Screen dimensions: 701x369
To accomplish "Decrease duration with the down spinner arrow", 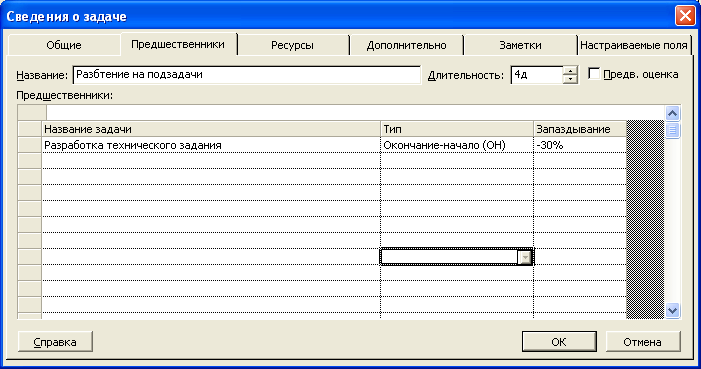I will [570, 79].
